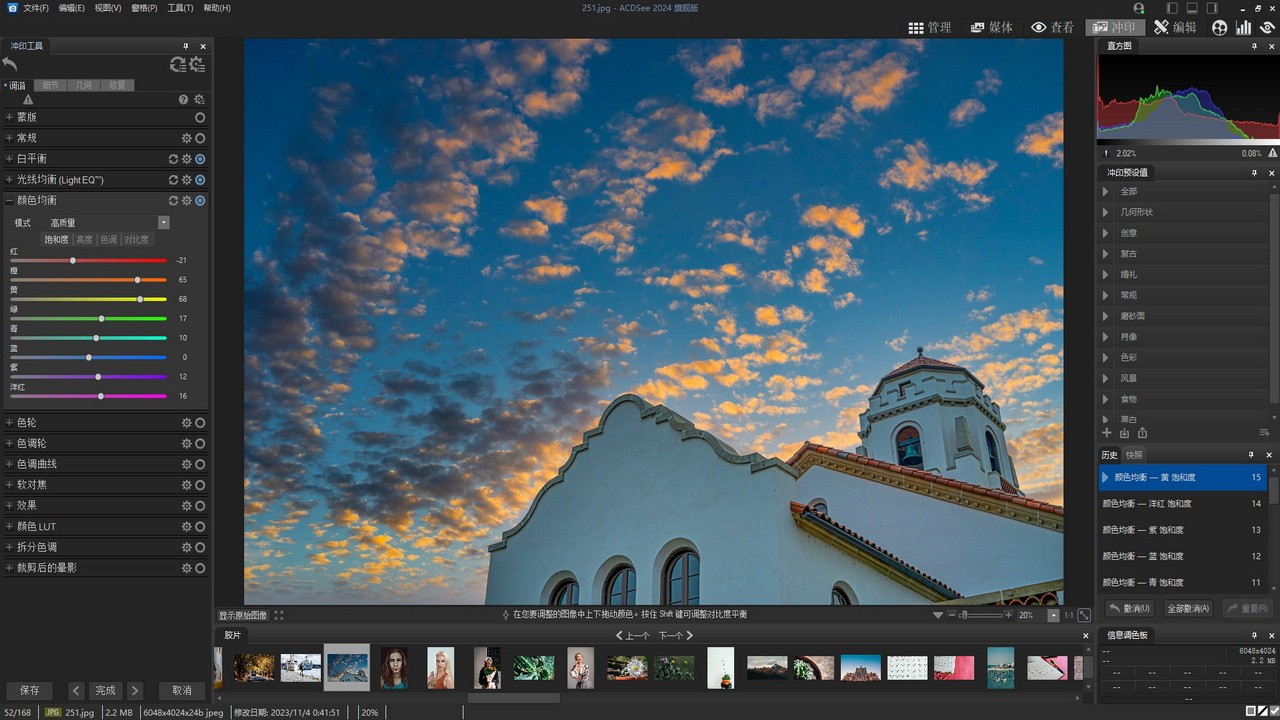Click the 保存 button
This screenshot has width=1280, height=720.
point(30,690)
